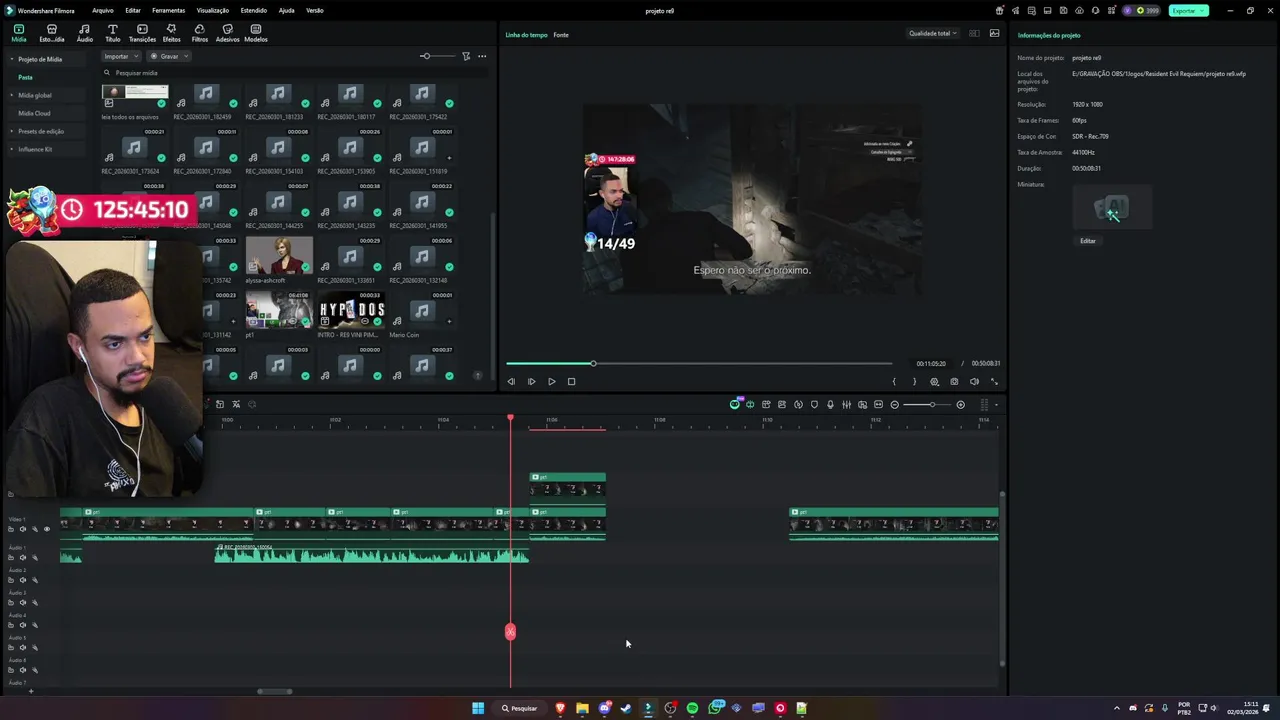
Task: Add a new track with the plus icon
Action: [x=30, y=691]
